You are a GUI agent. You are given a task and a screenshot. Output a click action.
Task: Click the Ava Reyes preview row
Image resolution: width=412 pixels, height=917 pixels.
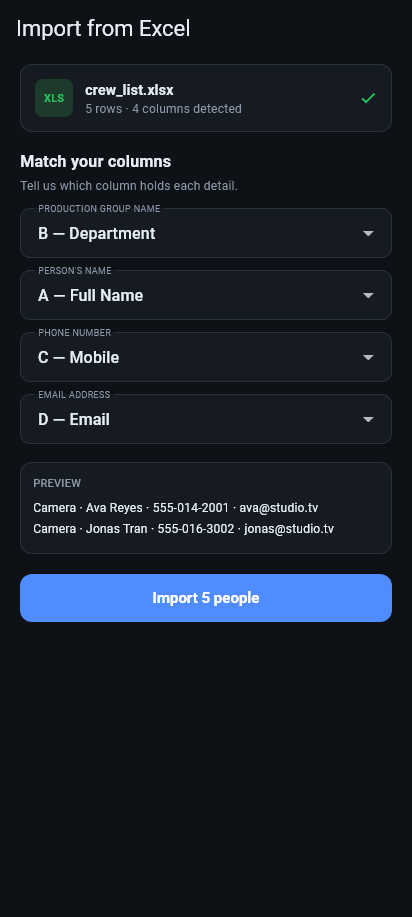[176, 508]
